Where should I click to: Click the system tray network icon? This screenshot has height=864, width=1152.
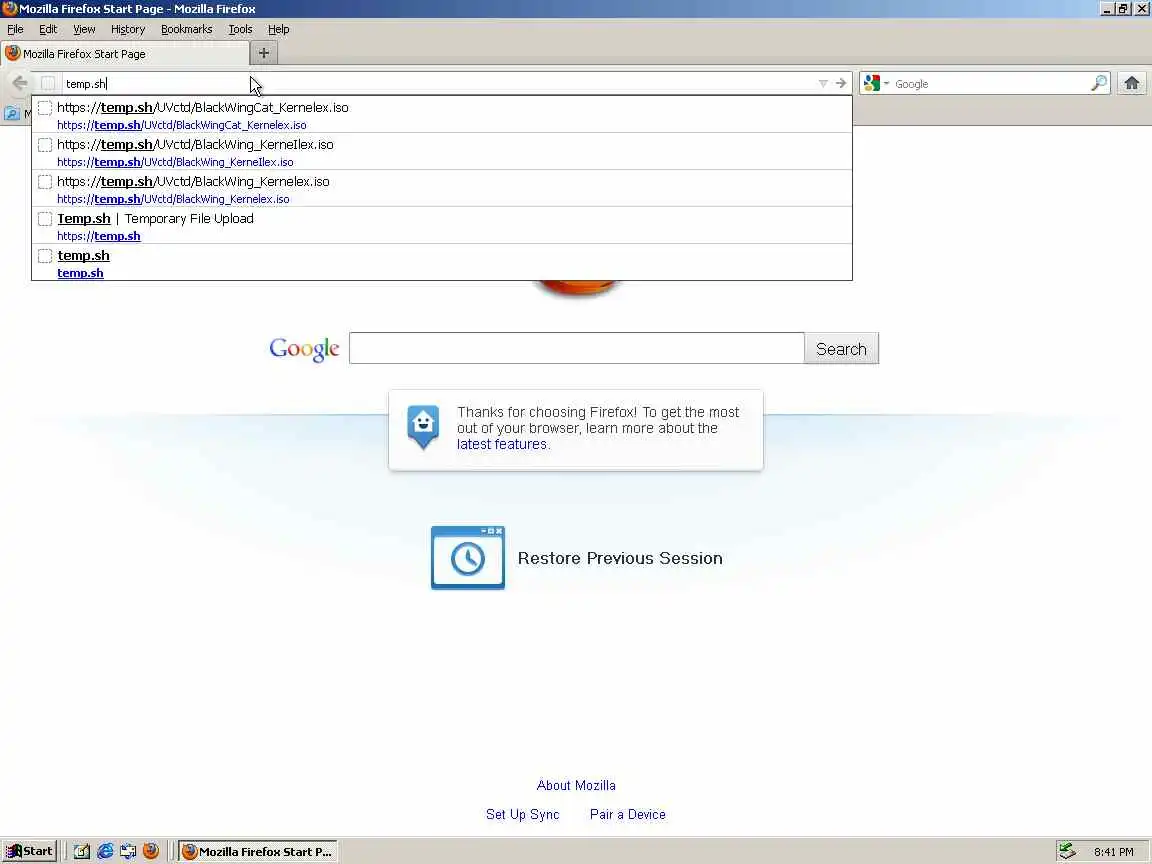tap(1068, 851)
